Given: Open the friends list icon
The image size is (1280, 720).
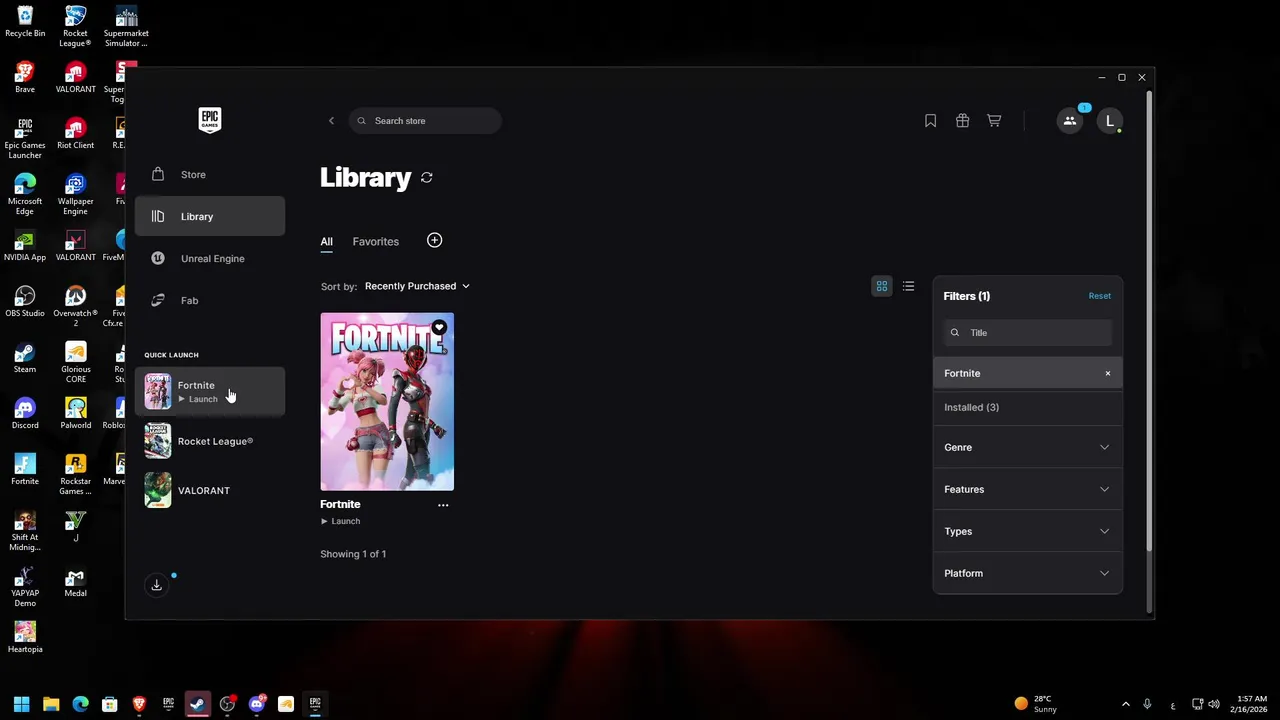Looking at the screenshot, I should click(1070, 121).
